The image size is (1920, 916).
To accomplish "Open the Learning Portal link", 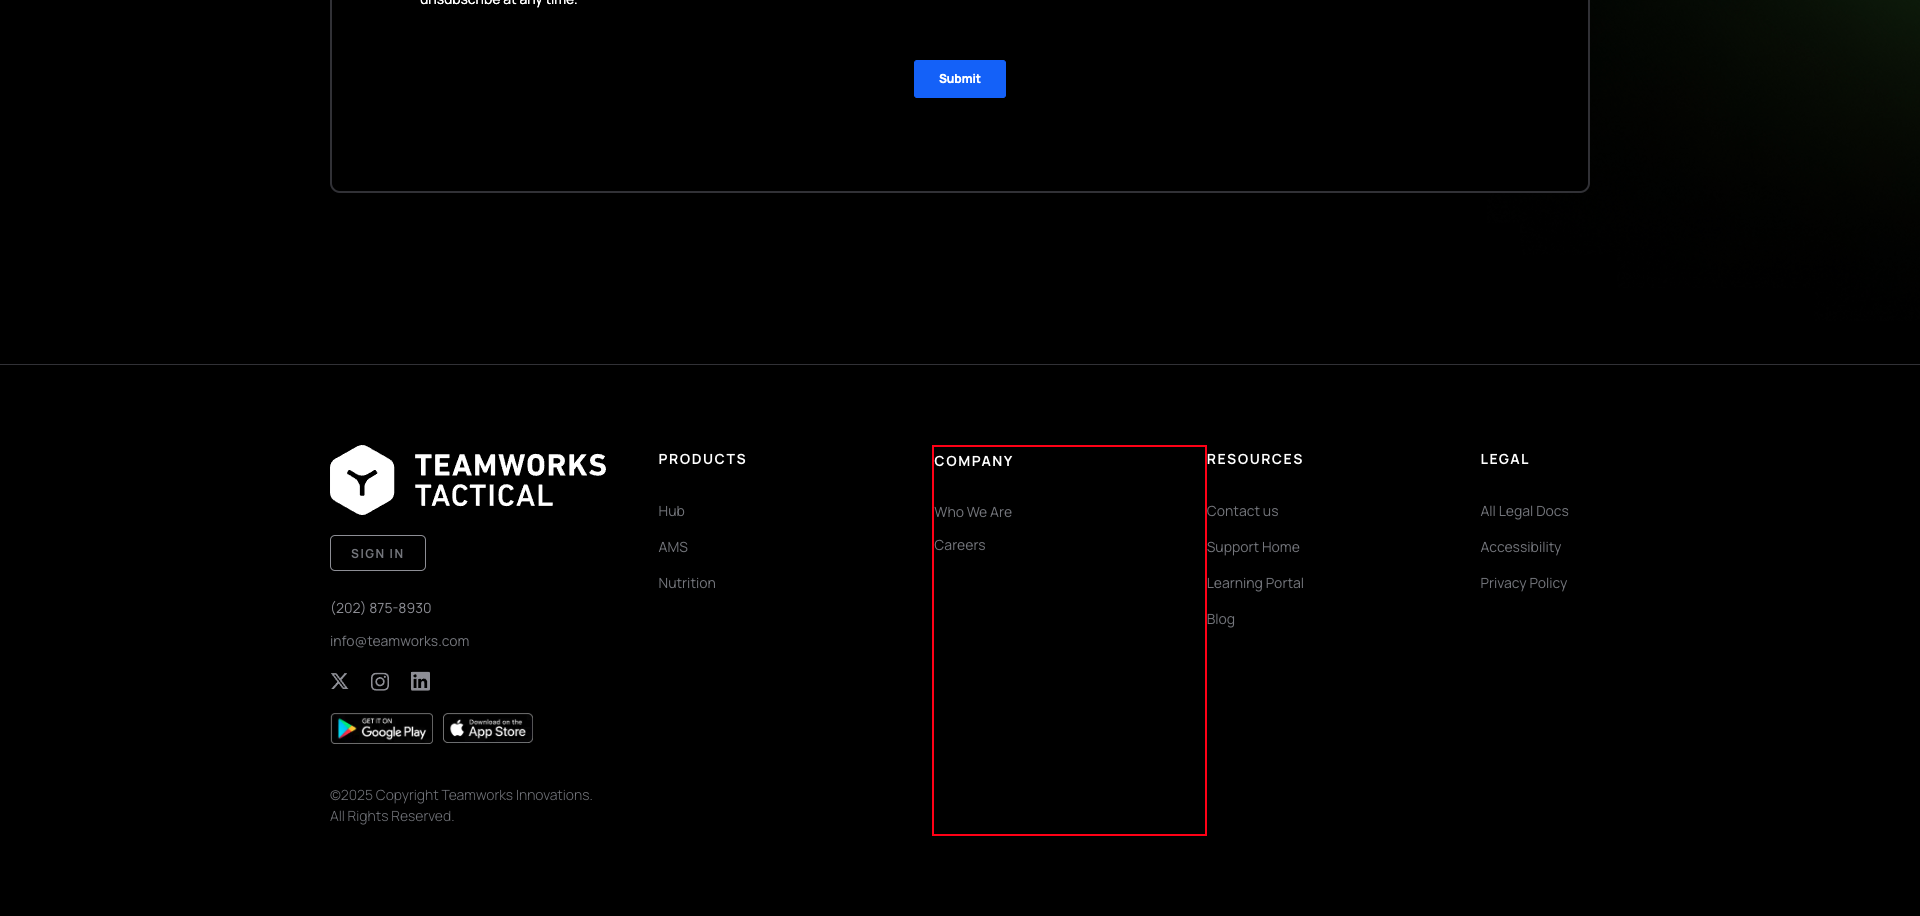I will coord(1255,583).
